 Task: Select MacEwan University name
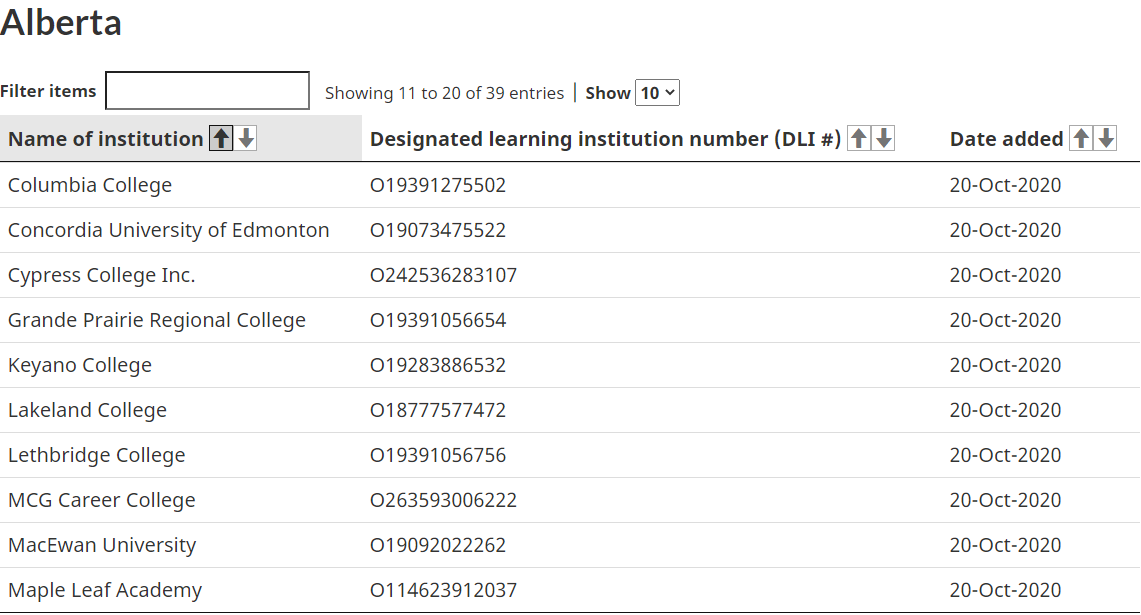pos(102,545)
